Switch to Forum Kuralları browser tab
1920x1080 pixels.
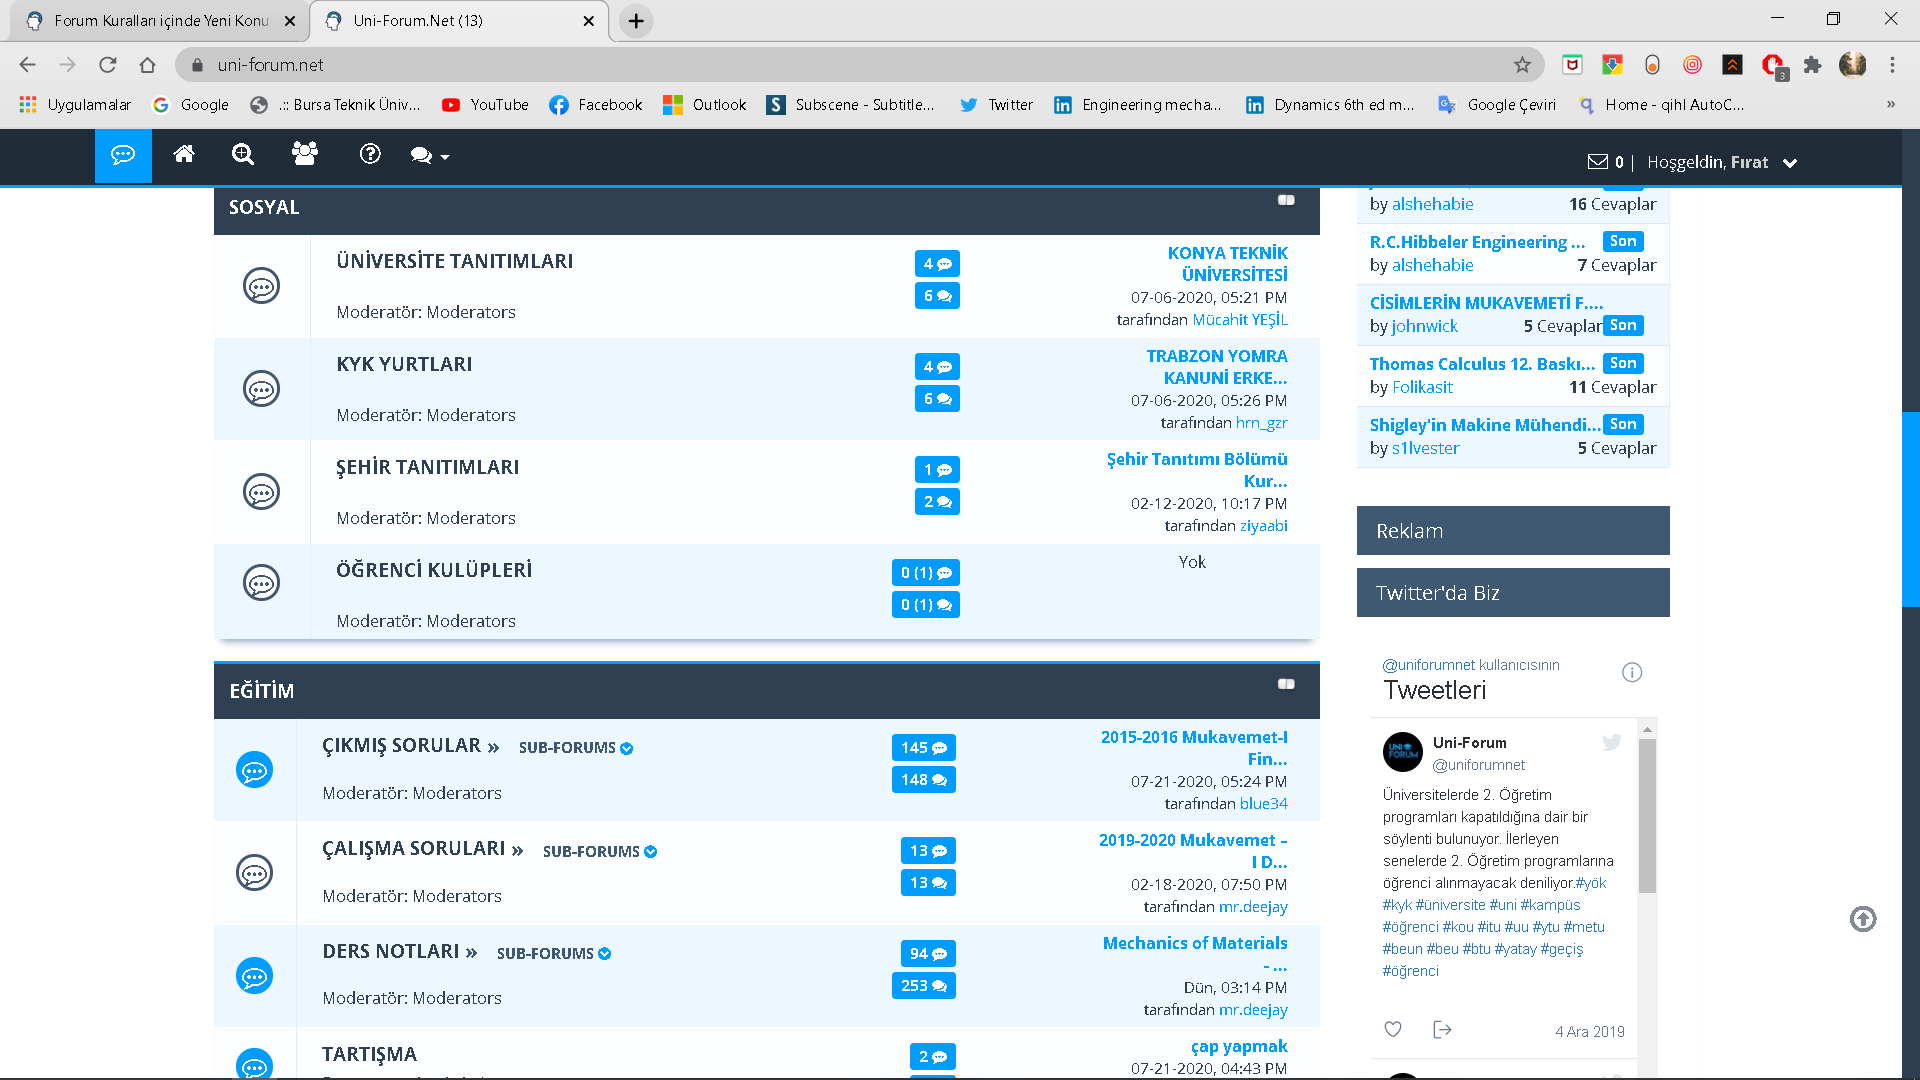(160, 20)
